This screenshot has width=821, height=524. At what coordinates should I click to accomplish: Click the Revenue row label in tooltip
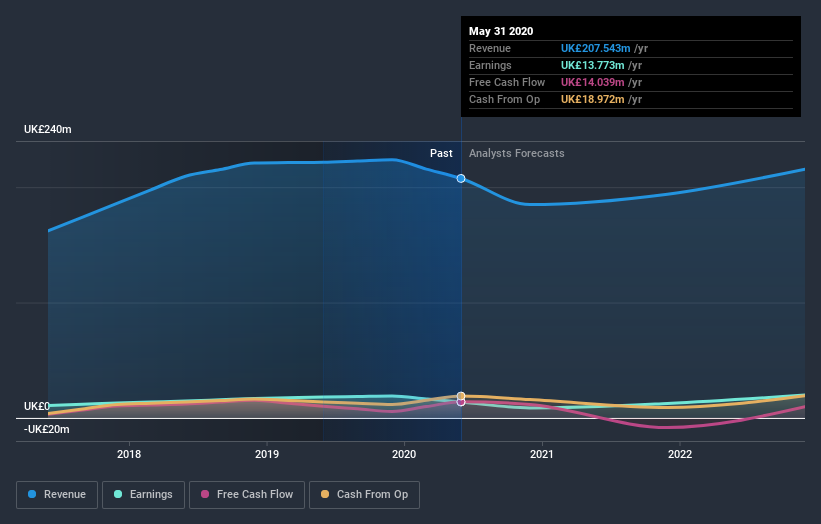[490, 48]
